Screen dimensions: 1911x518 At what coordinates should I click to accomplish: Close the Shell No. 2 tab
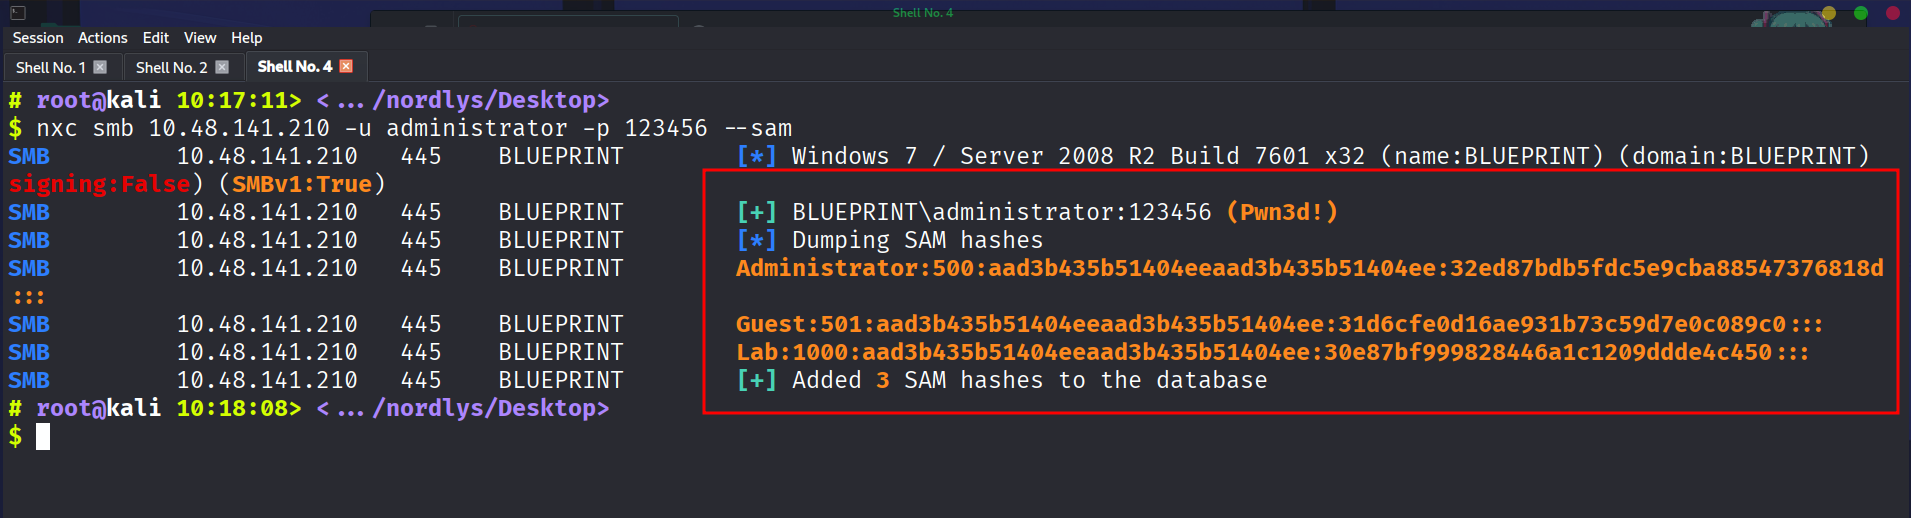tap(222, 67)
